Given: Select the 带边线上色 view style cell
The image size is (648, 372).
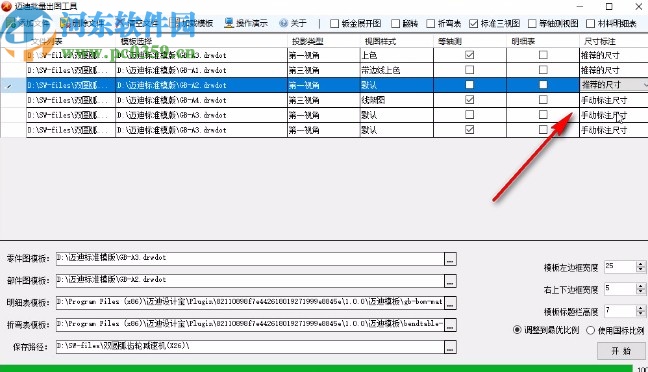Looking at the screenshot, I should coord(397,70).
